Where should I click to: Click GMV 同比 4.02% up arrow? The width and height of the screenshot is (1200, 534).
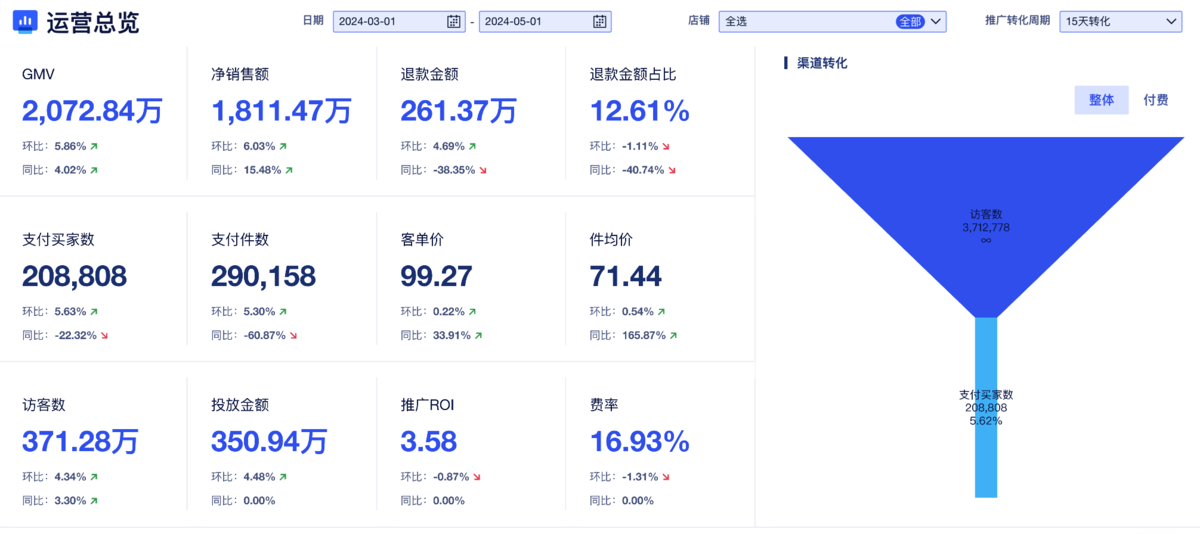coord(94,170)
